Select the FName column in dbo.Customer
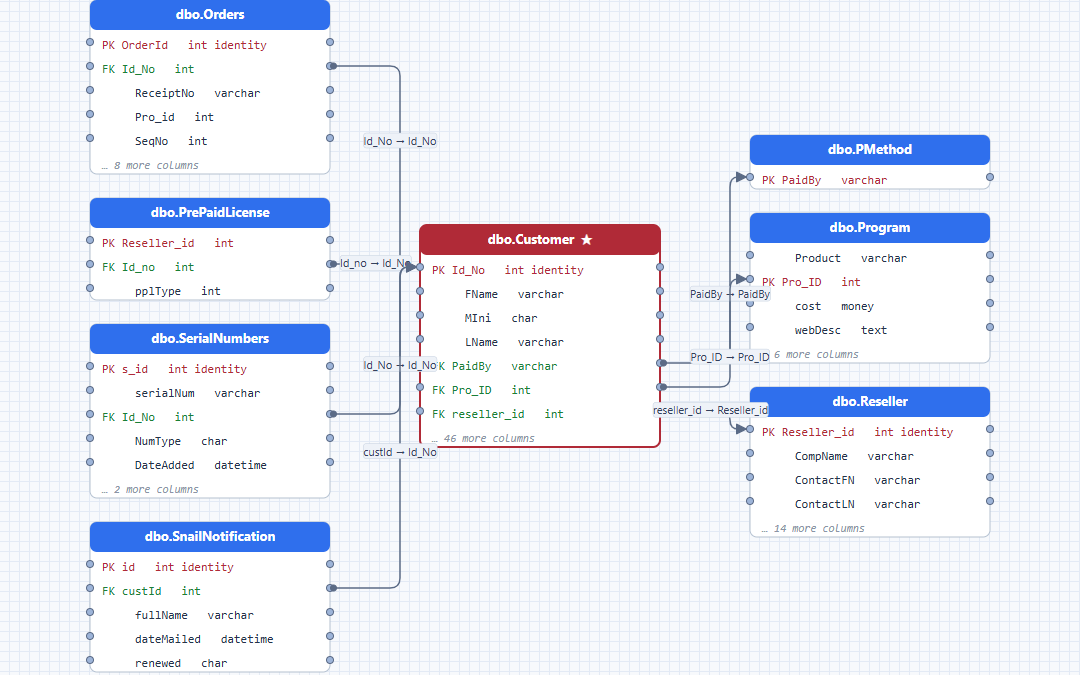 (540, 294)
